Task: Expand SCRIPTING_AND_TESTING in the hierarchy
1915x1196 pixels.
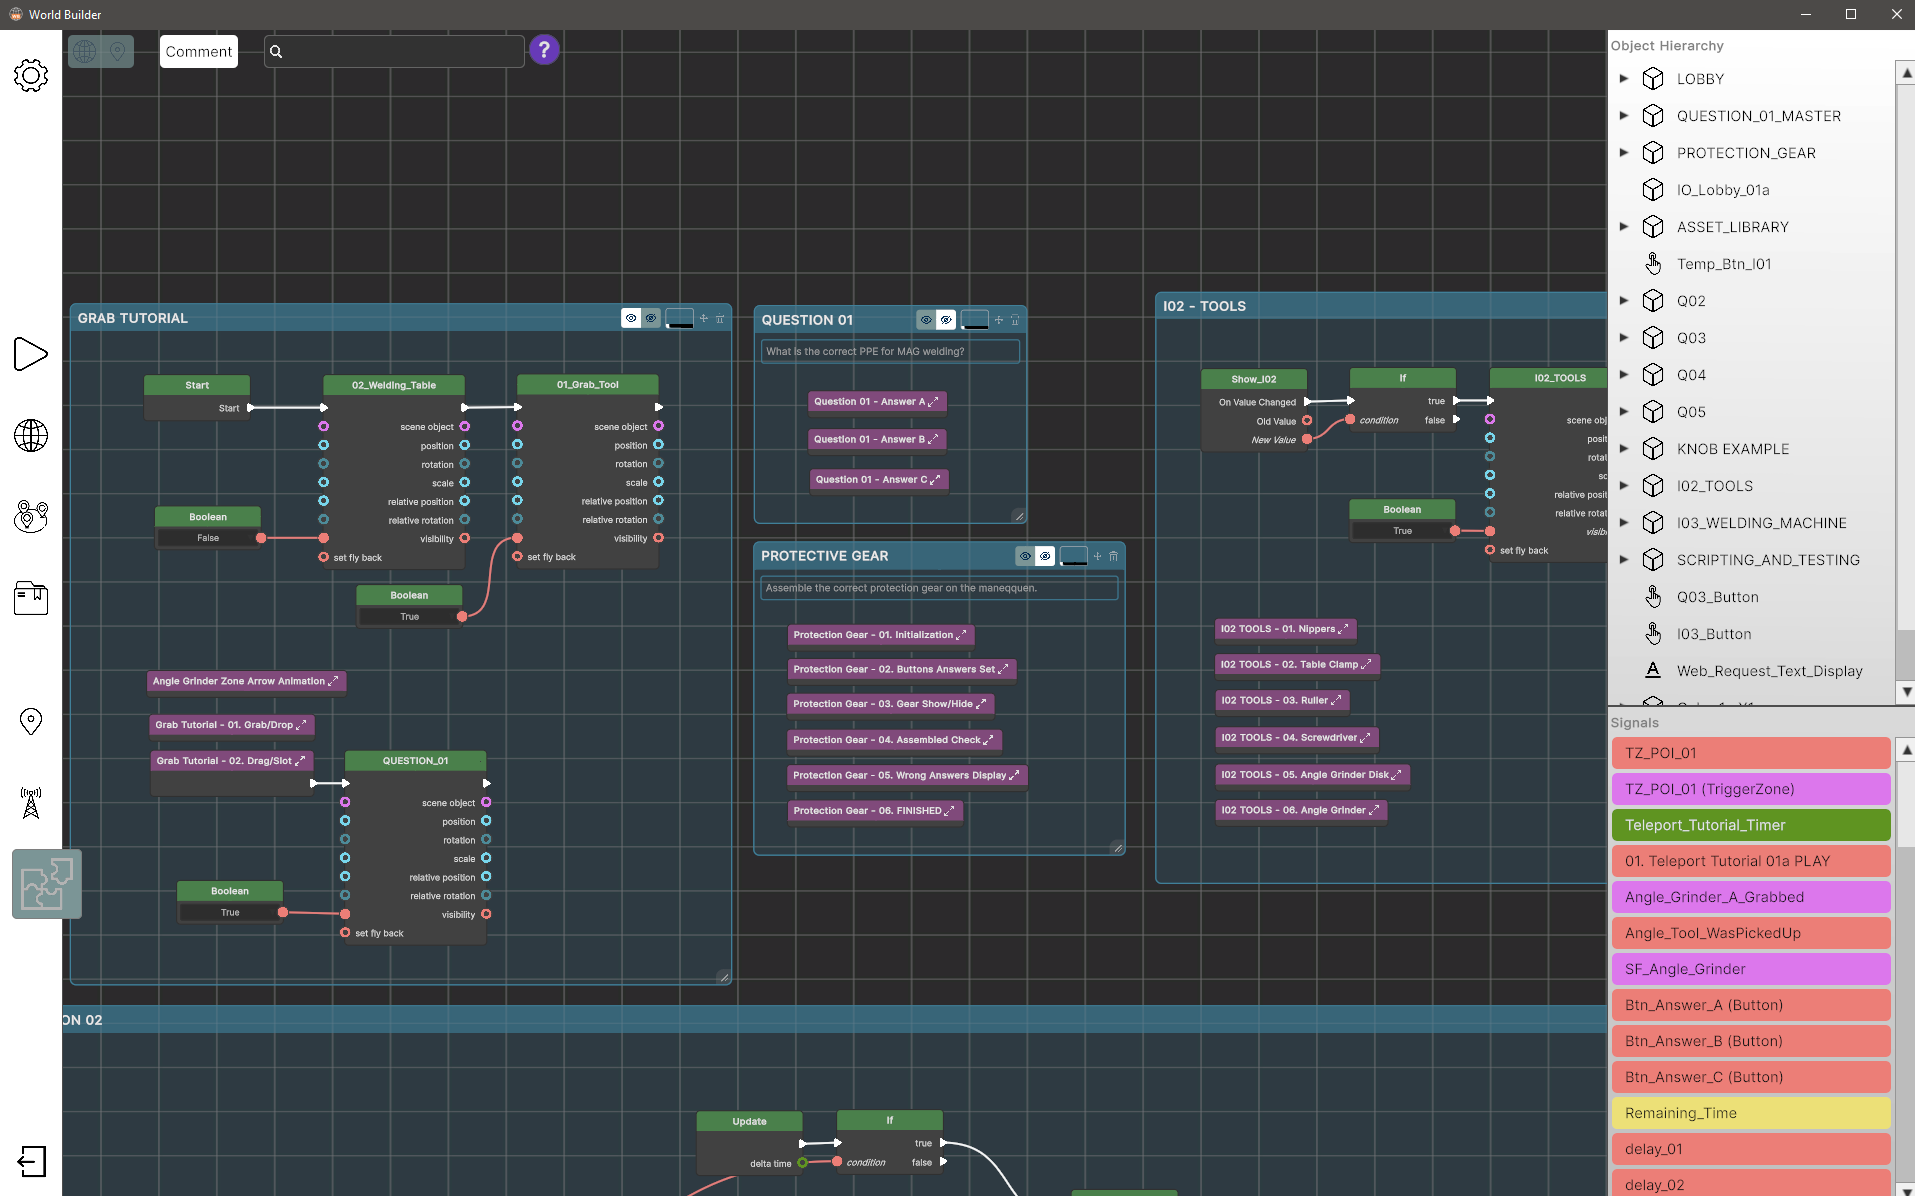Action: point(1623,559)
